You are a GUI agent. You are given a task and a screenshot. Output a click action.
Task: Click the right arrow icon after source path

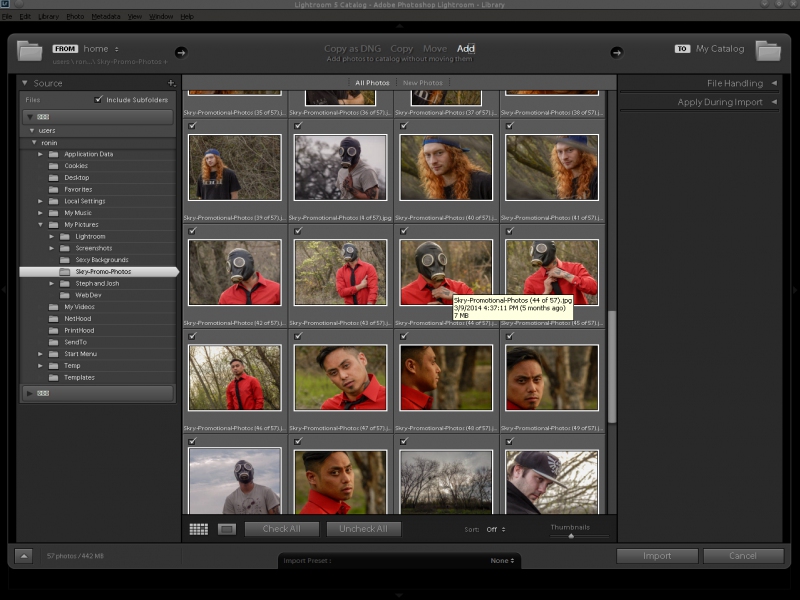[181, 52]
